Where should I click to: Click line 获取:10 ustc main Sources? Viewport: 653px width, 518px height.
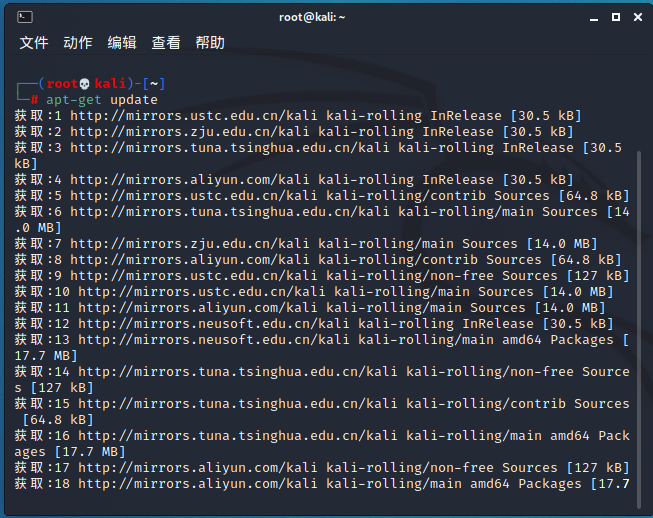tap(314, 292)
